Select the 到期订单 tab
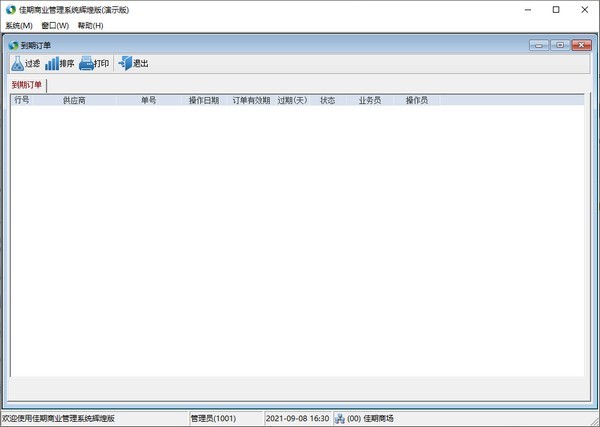The height and width of the screenshot is (427, 600). coord(27,85)
